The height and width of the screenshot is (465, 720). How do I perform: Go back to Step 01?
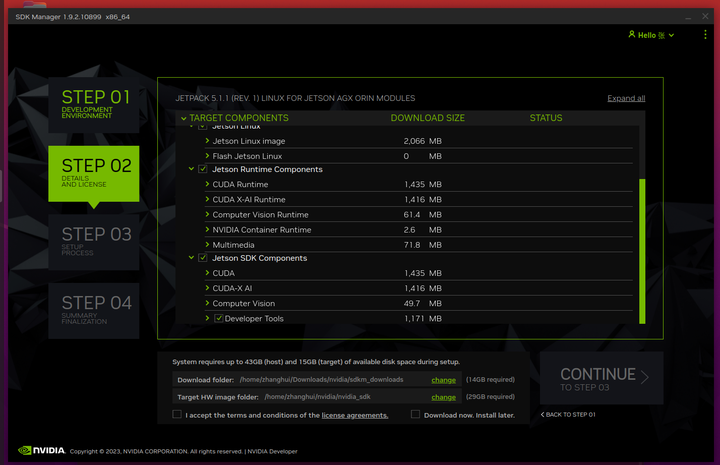[x=568, y=415]
